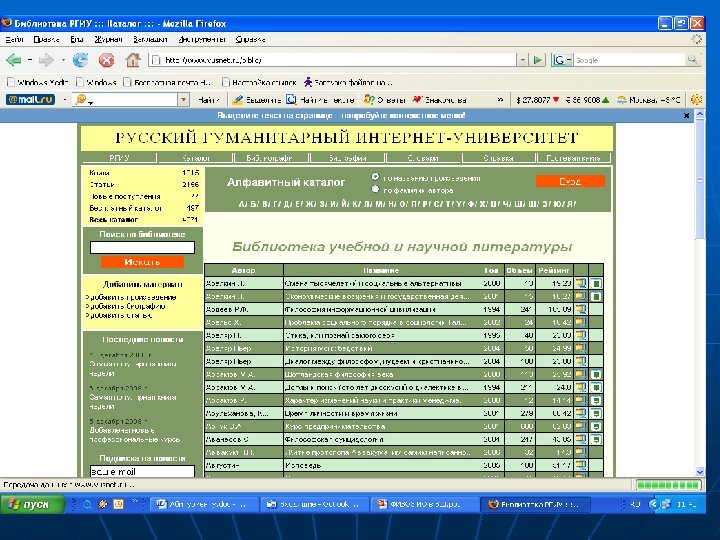Click the orange Искать search button
Image resolution: width=720 pixels, height=540 pixels.
(142, 262)
